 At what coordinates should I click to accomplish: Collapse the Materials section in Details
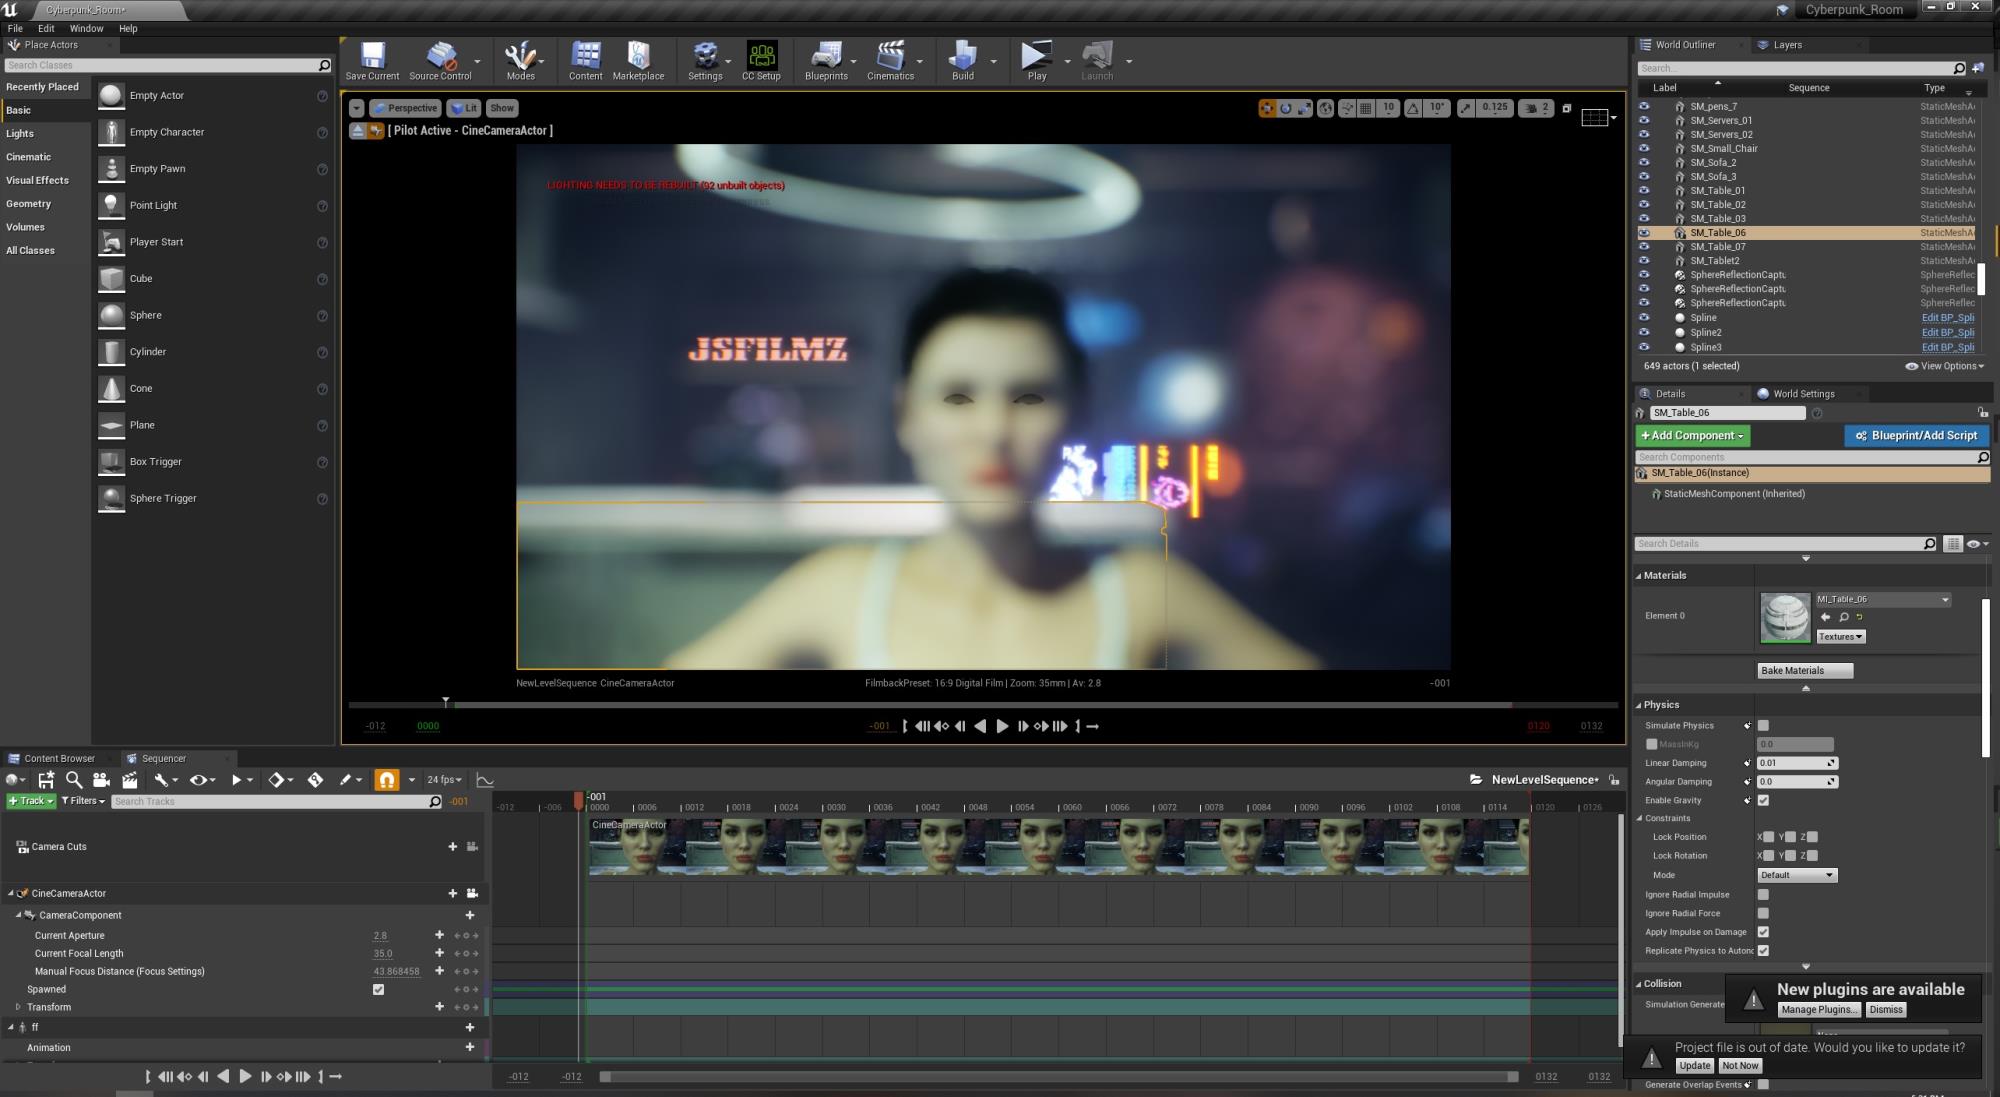point(1639,575)
